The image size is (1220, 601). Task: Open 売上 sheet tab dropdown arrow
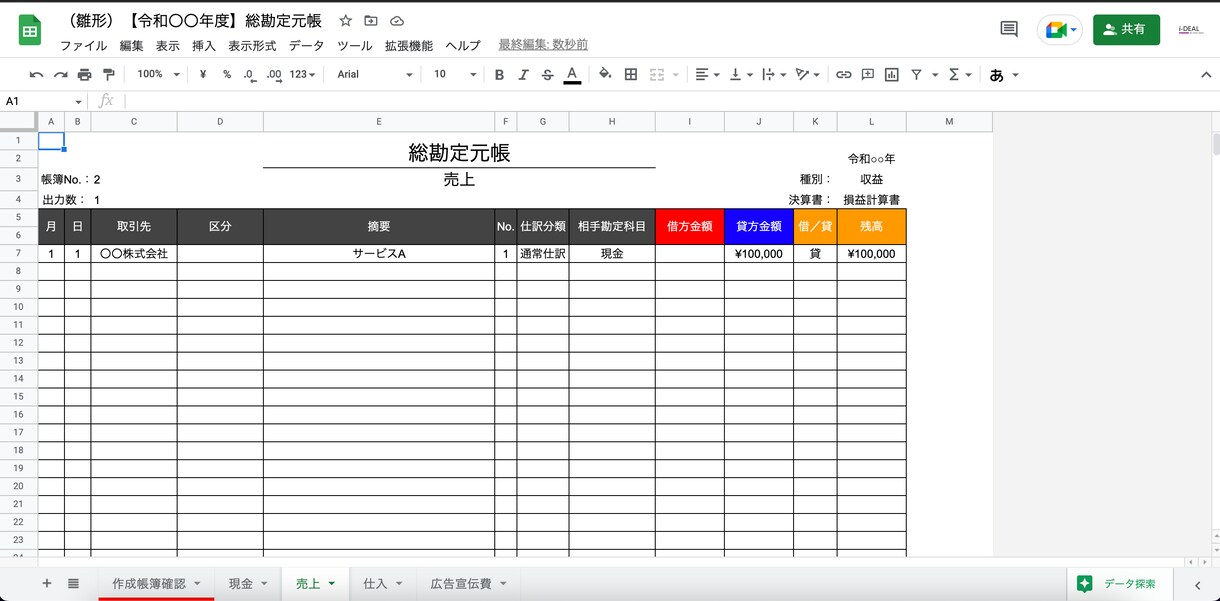(x=332, y=584)
